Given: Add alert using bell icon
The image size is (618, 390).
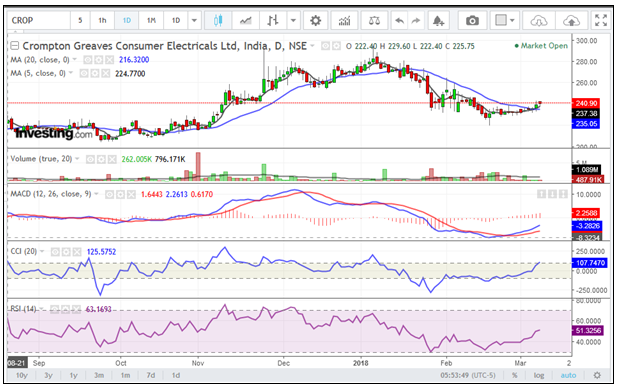Looking at the screenshot, I should pyautogui.click(x=438, y=20).
